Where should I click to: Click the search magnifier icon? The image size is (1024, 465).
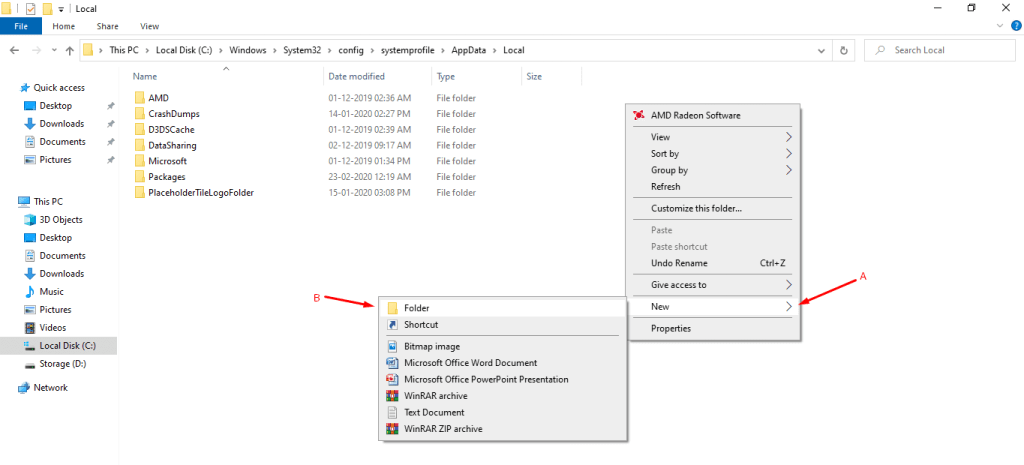coord(880,50)
